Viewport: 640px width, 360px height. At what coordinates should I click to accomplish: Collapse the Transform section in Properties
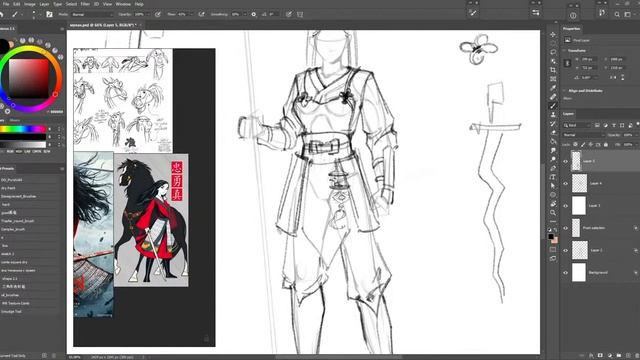564,51
